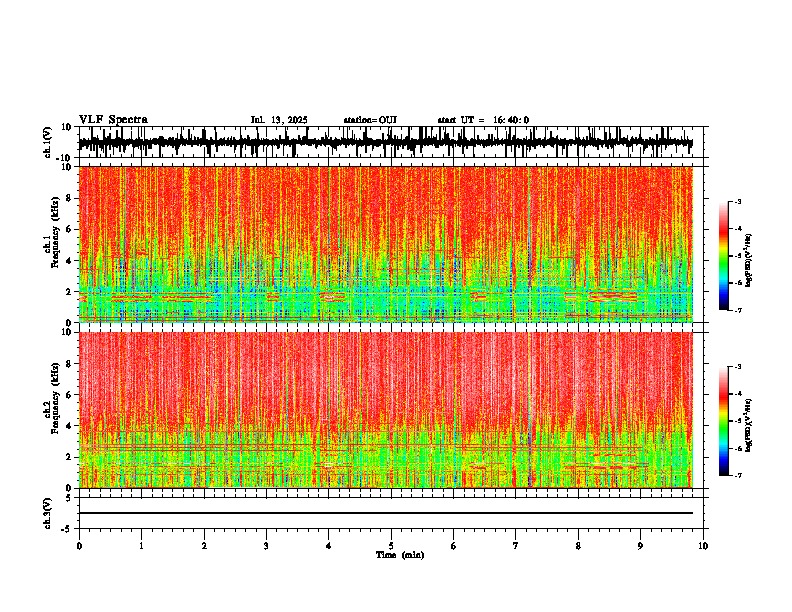Click the "-4" label on ch.2 colorbar

[x=738, y=394]
